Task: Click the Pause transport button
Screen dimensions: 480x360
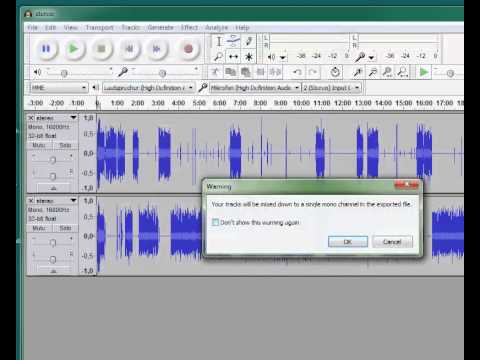Action: 46,49
